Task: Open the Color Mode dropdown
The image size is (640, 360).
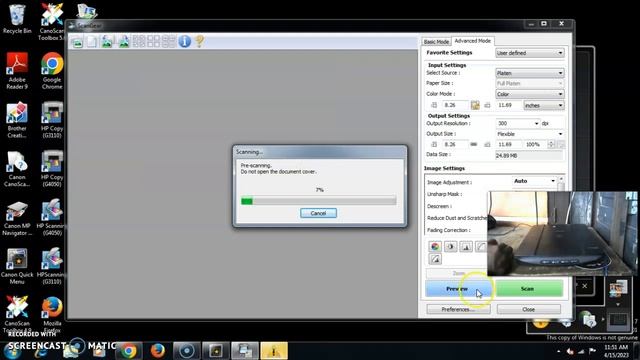Action: click(x=530, y=94)
